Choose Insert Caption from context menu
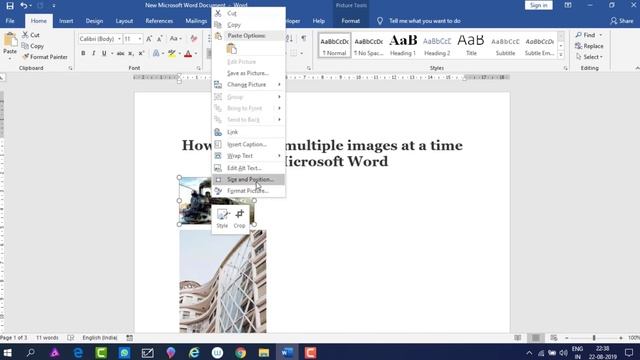 click(x=249, y=144)
